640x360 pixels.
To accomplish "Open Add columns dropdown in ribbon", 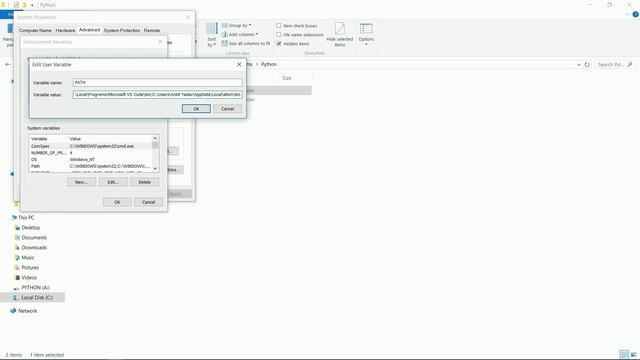I will click(240, 34).
